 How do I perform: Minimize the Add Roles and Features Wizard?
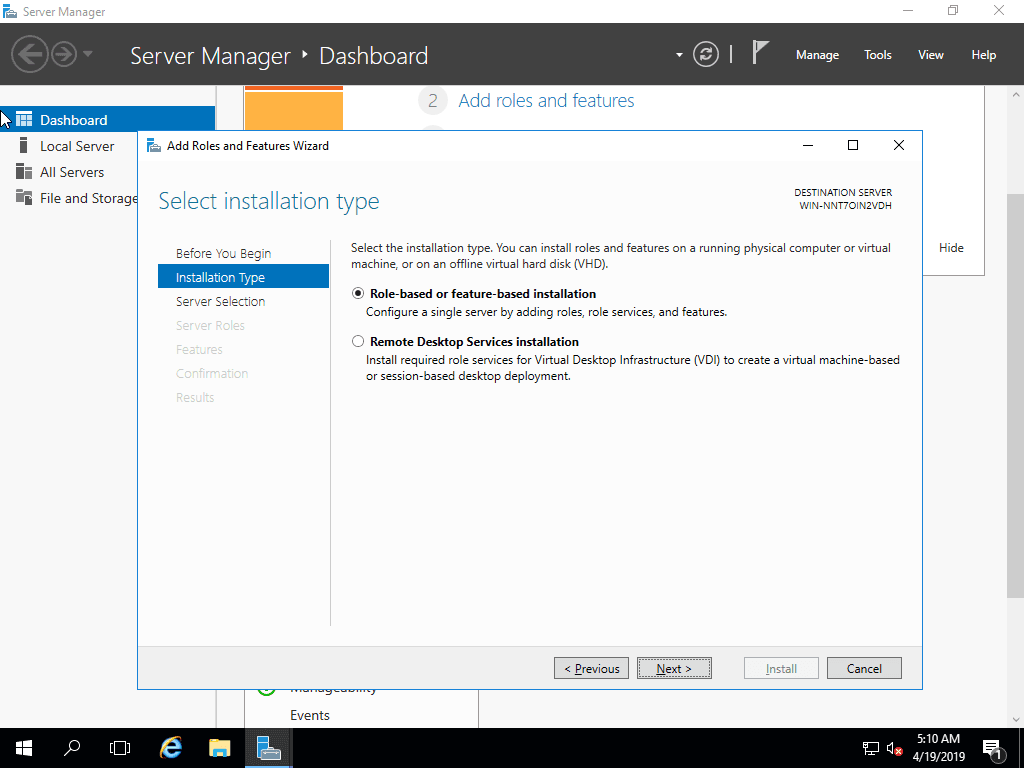807,145
